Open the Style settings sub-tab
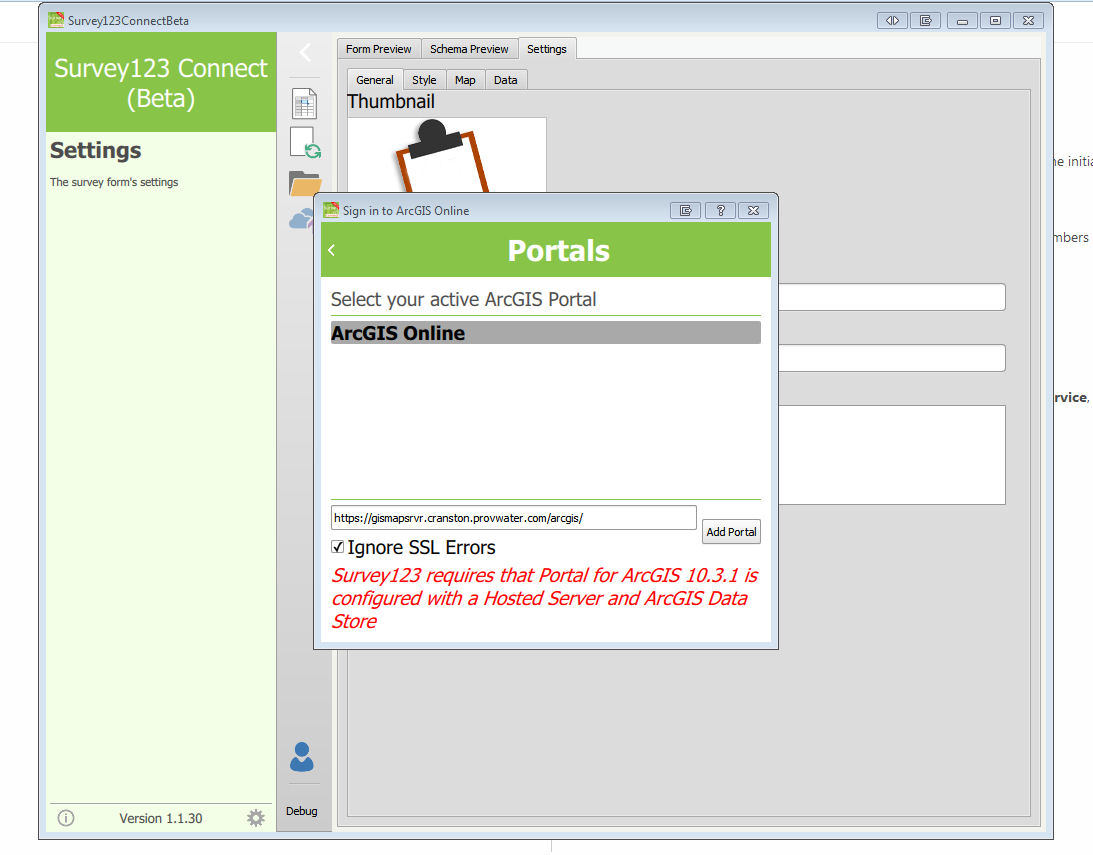Viewport: 1093px width, 855px height. click(424, 80)
